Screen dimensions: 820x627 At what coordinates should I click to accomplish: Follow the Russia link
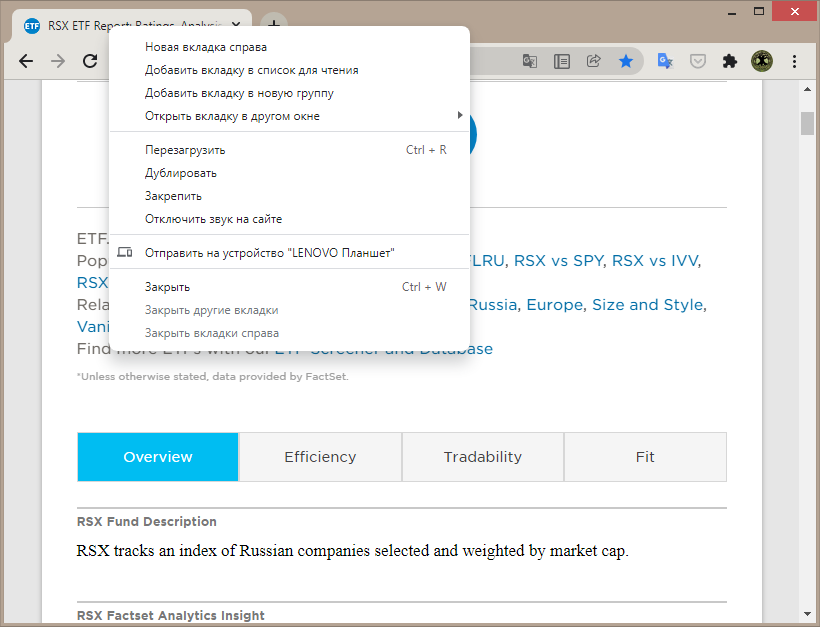coord(493,305)
